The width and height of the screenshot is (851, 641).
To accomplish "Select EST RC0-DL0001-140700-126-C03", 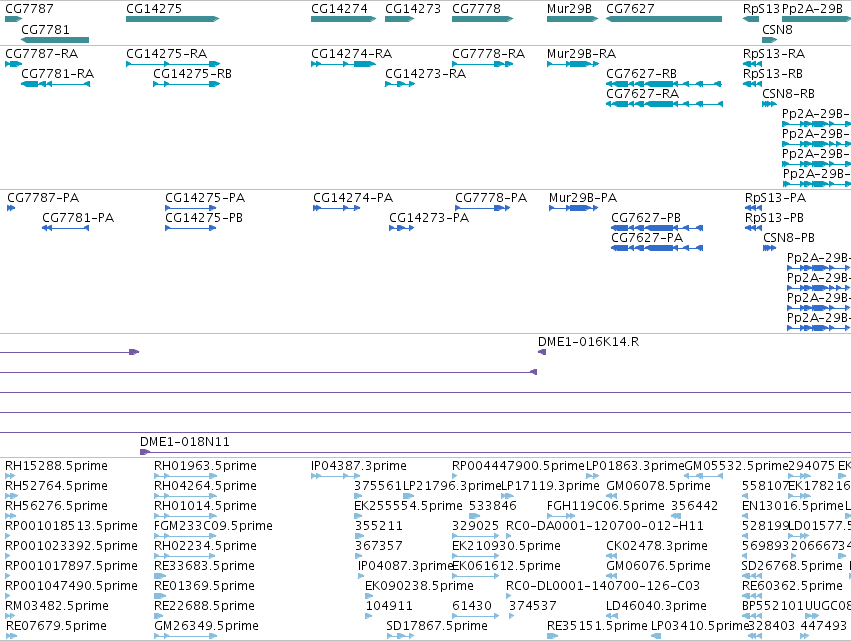I will (509, 596).
